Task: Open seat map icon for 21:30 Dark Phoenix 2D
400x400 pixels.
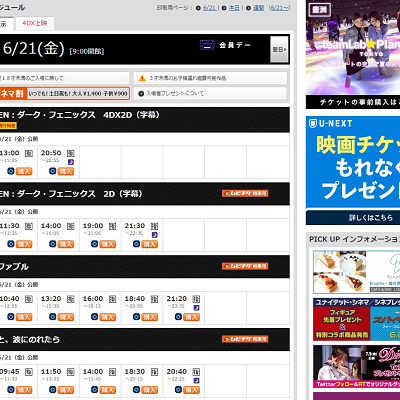Action: (x=154, y=226)
